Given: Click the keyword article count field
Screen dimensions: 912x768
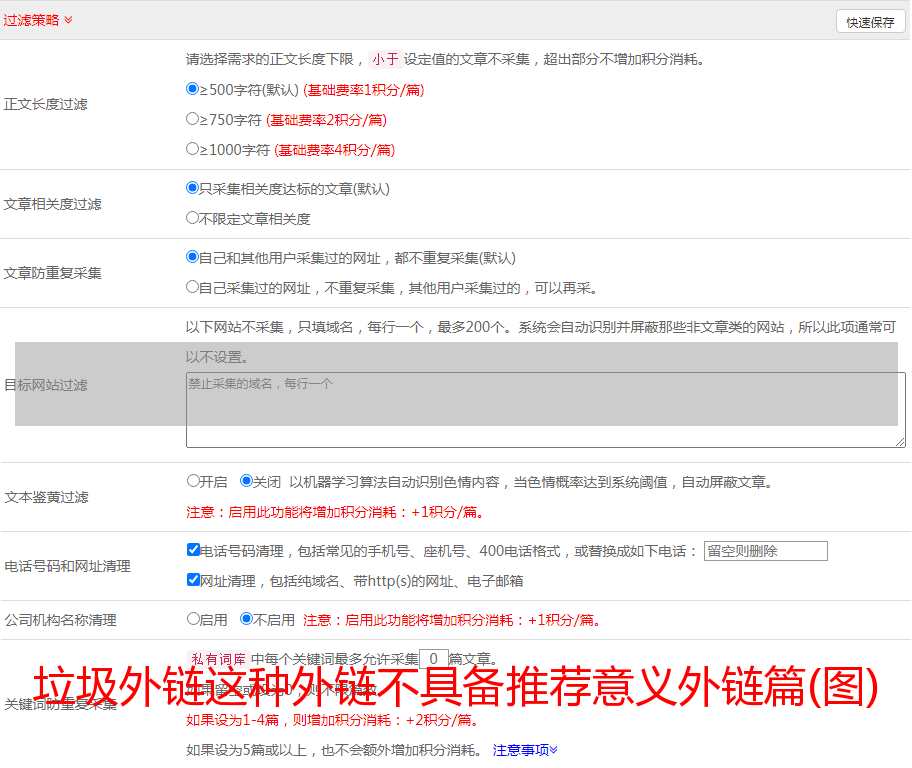Looking at the screenshot, I should 433,659.
